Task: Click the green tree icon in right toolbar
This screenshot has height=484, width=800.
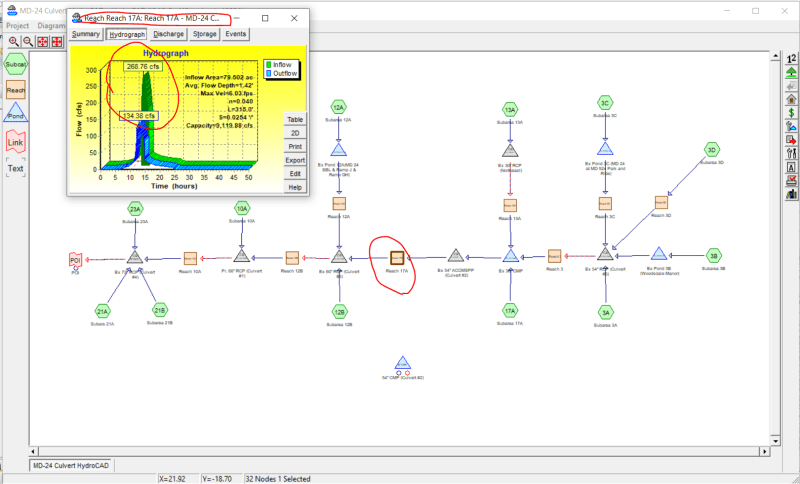Action: tap(791, 72)
